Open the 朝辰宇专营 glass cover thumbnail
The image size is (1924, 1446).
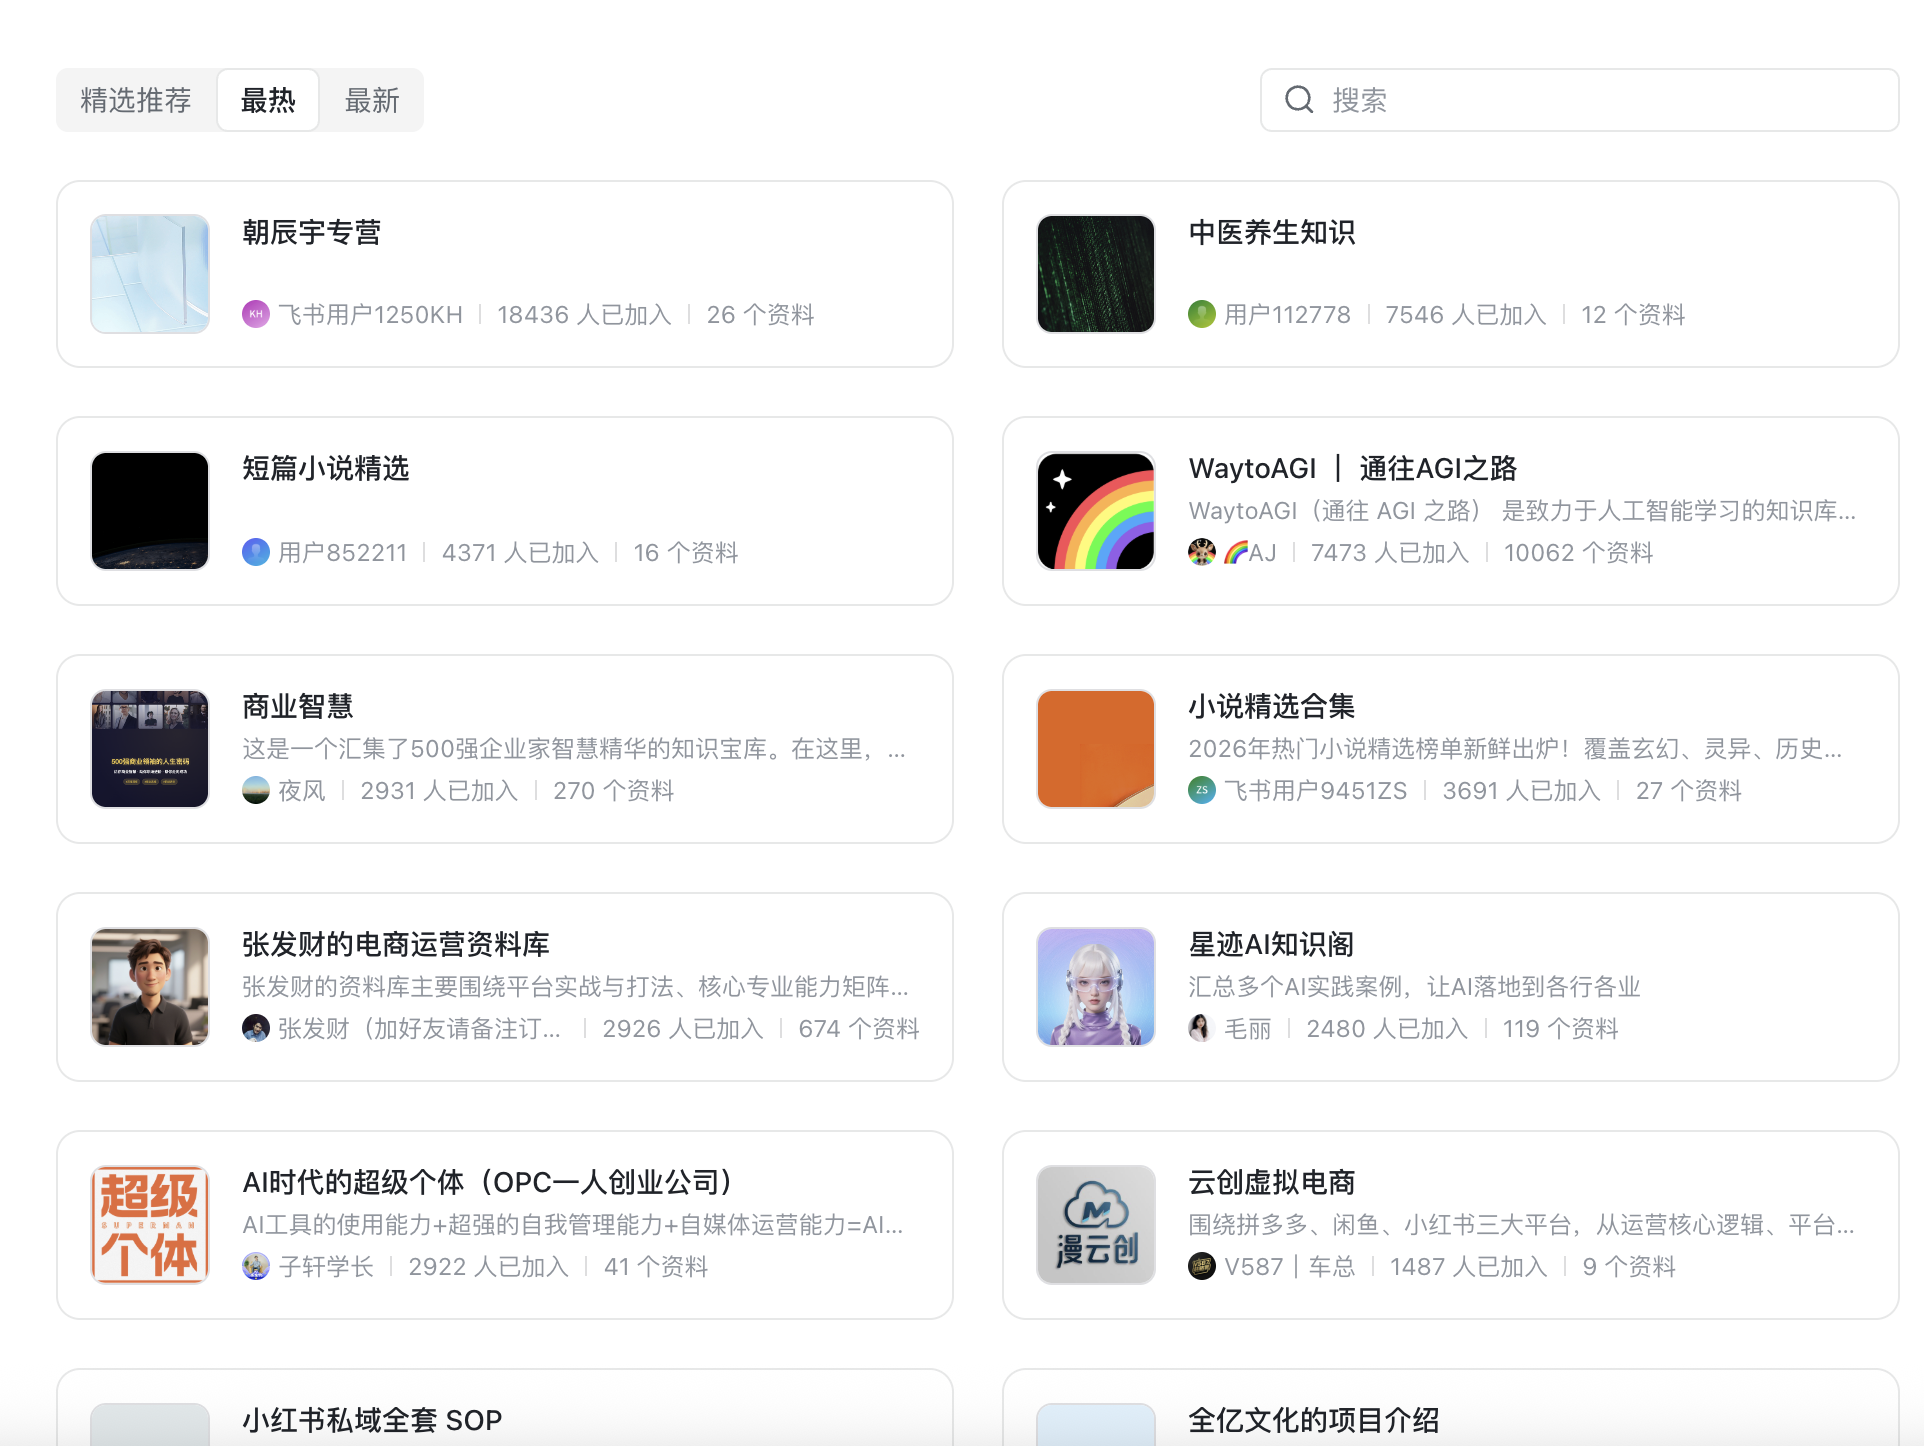[x=150, y=274]
